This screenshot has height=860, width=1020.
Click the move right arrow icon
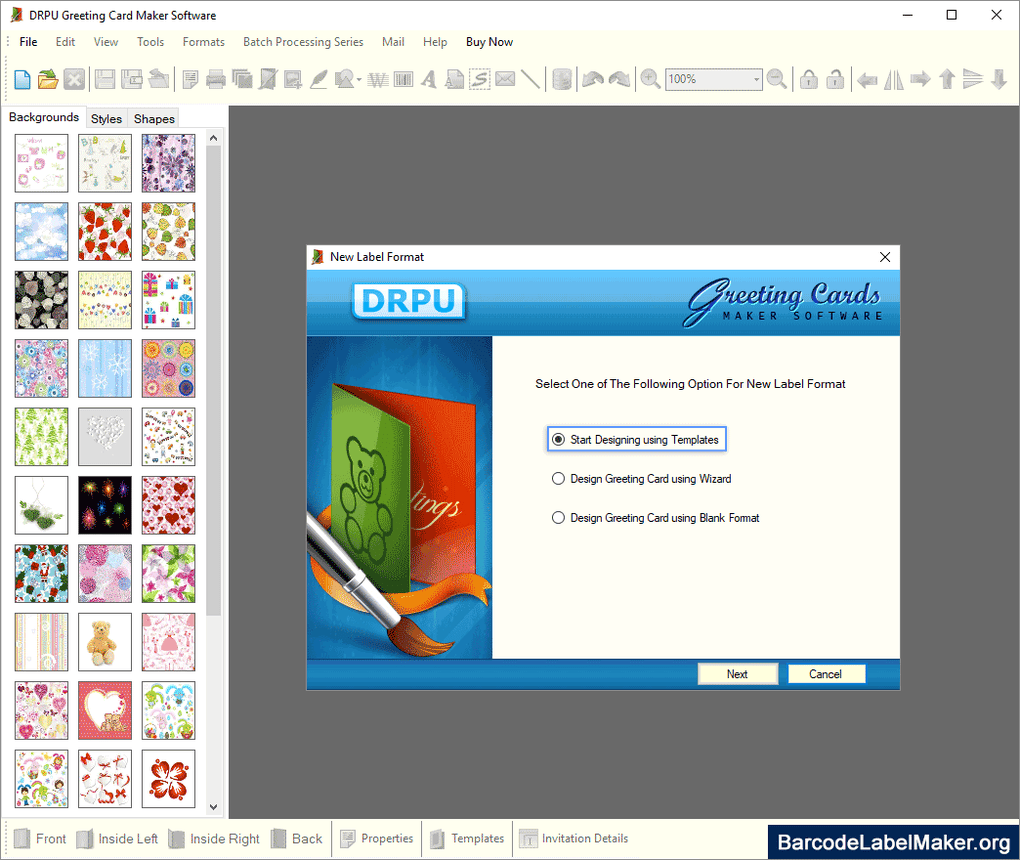920,79
